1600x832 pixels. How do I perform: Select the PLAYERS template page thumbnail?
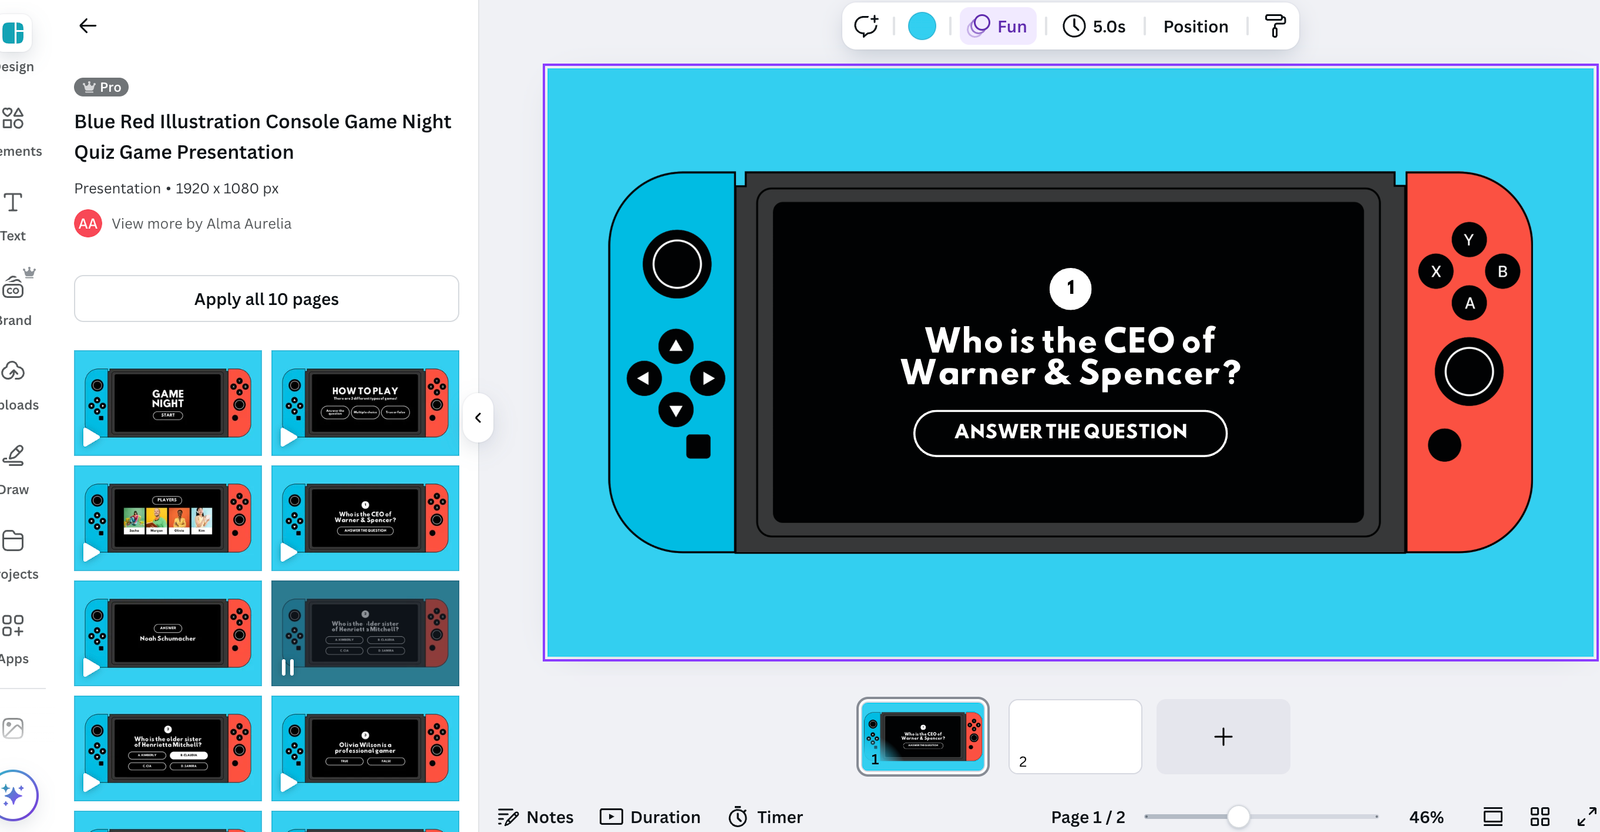pyautogui.click(x=168, y=518)
